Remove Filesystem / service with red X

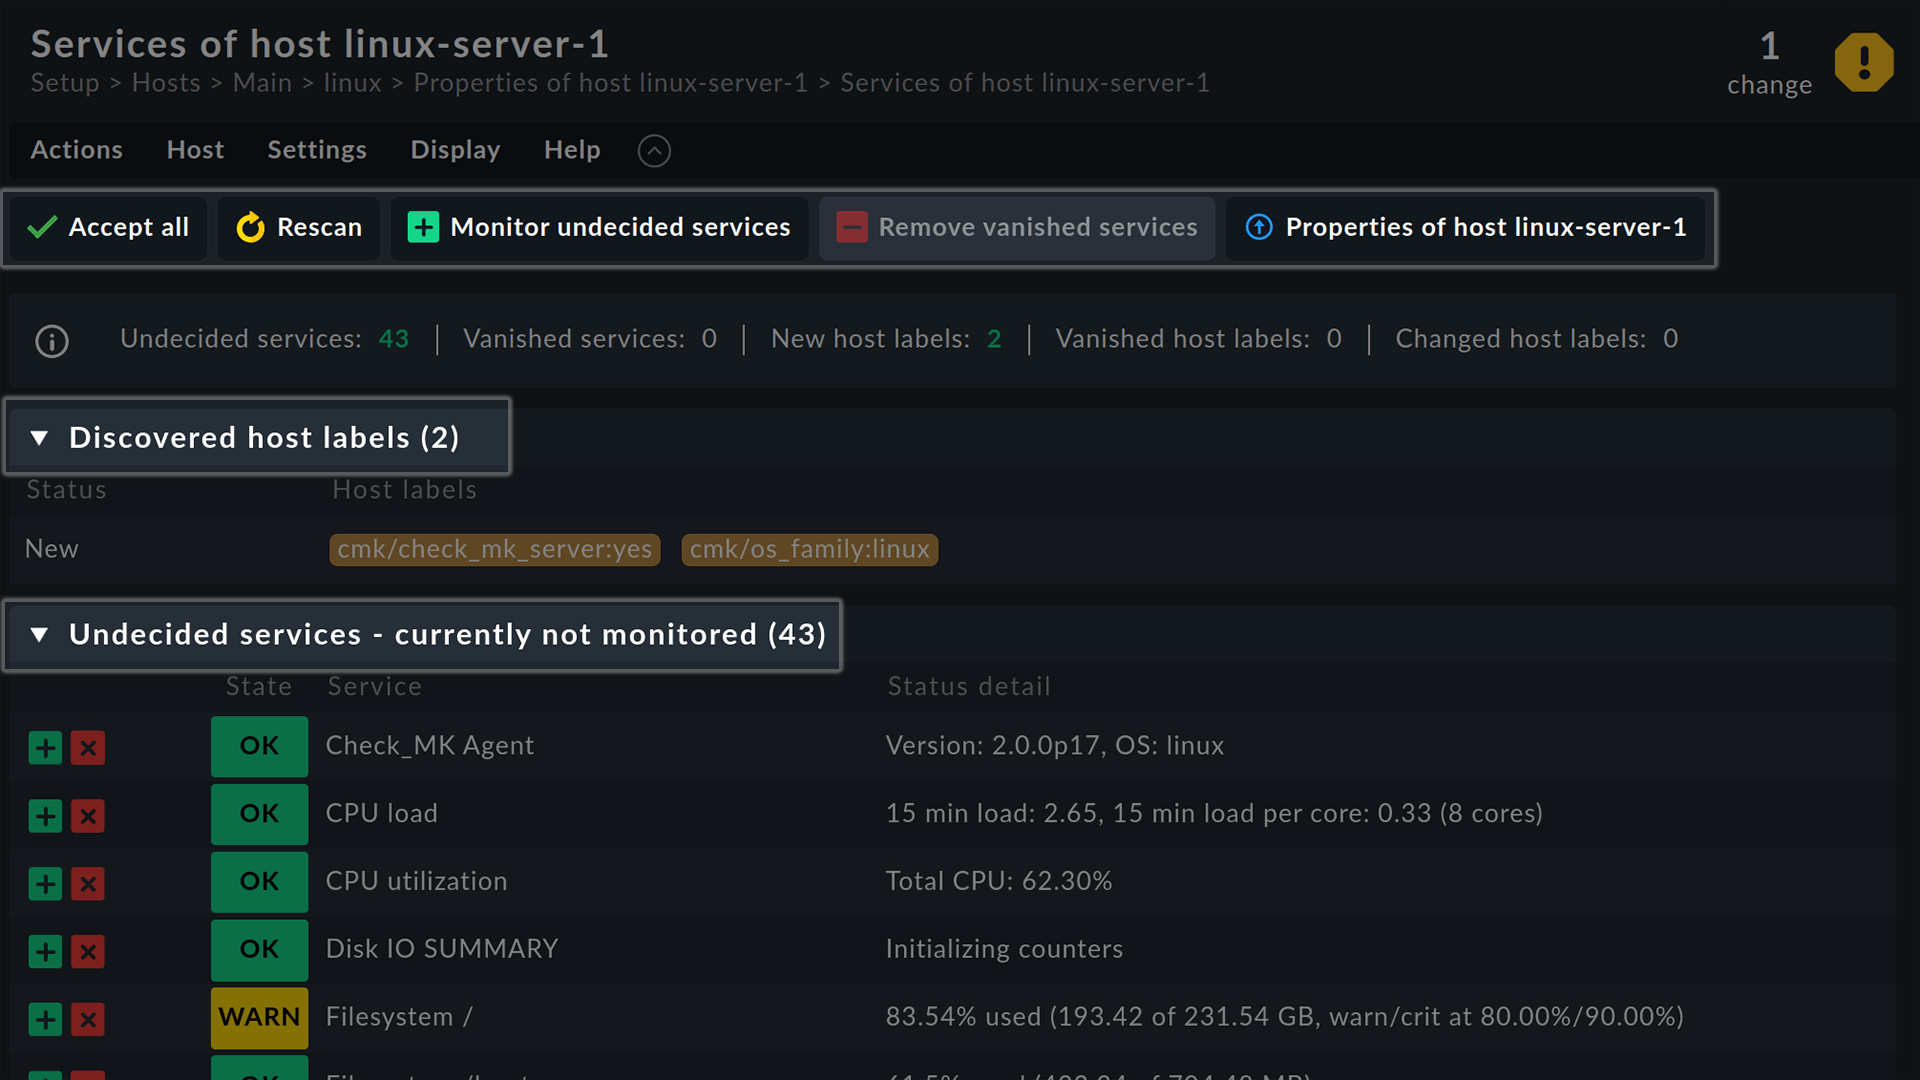(88, 1019)
